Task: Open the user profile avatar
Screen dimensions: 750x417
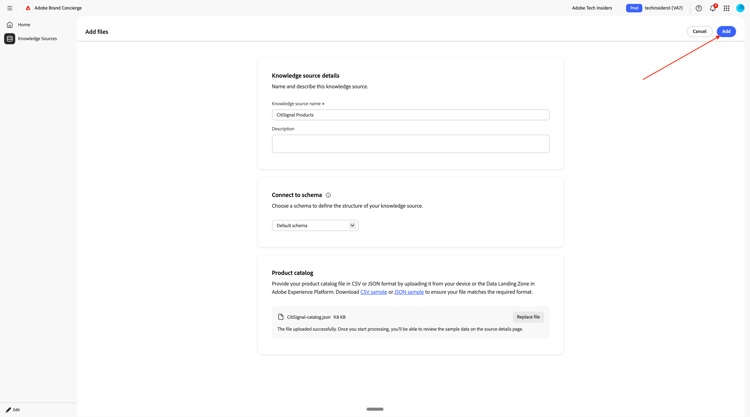Action: 740,8
